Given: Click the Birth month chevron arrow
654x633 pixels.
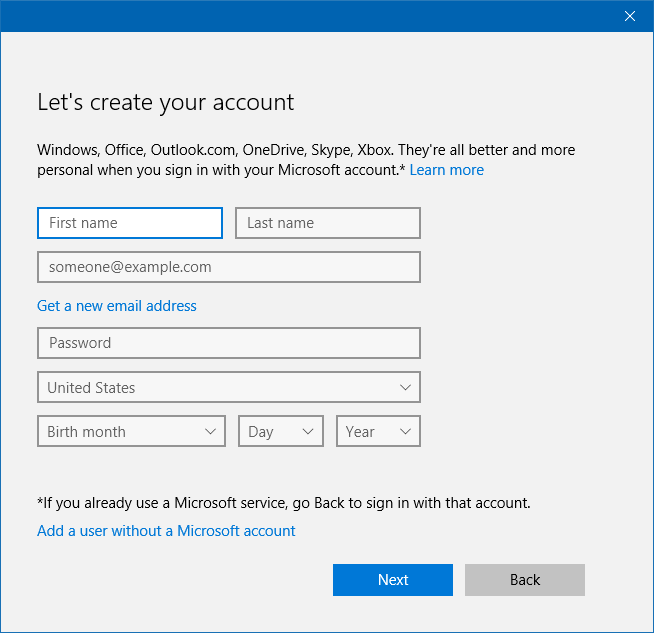Looking at the screenshot, I should coord(211,432).
